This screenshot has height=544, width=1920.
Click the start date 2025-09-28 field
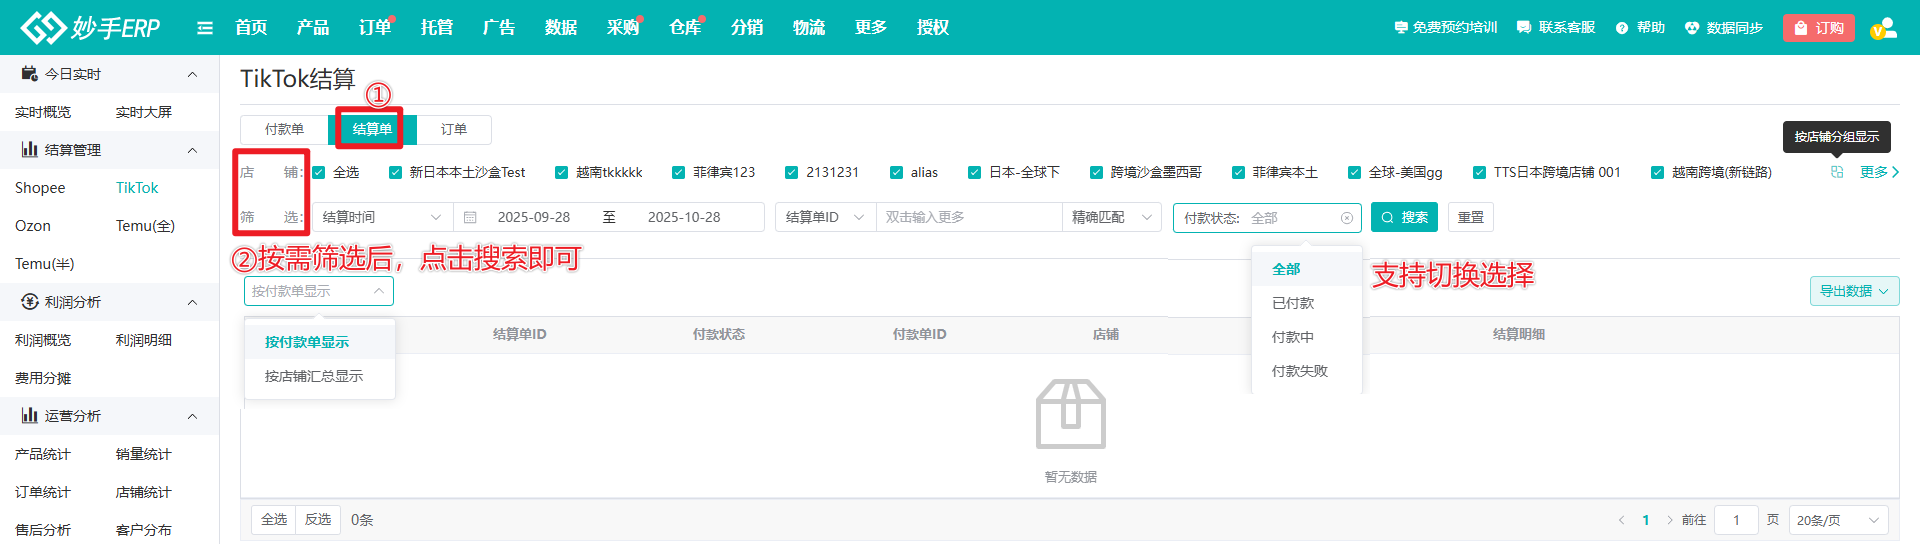pos(534,217)
